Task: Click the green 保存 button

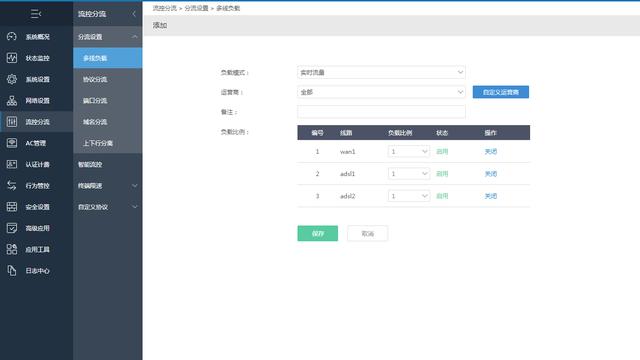Action: tap(318, 233)
